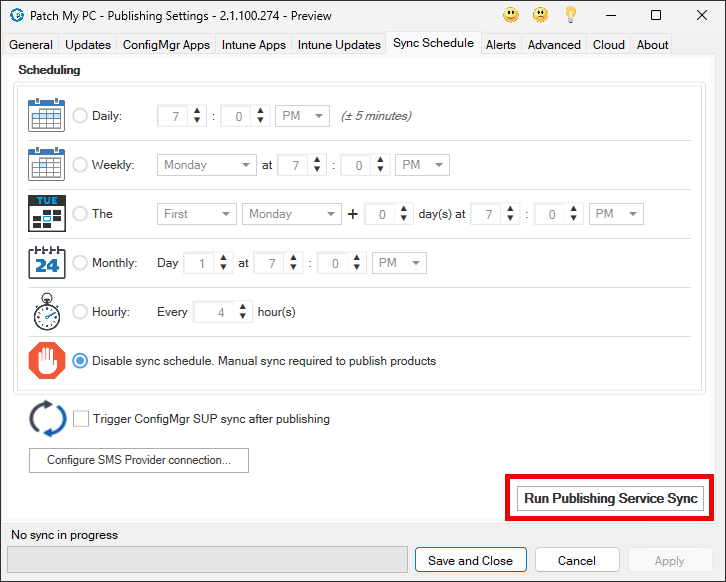Image resolution: width=726 pixels, height=582 pixels.
Task: Click the TUE calendar icon
Action: 47,213
